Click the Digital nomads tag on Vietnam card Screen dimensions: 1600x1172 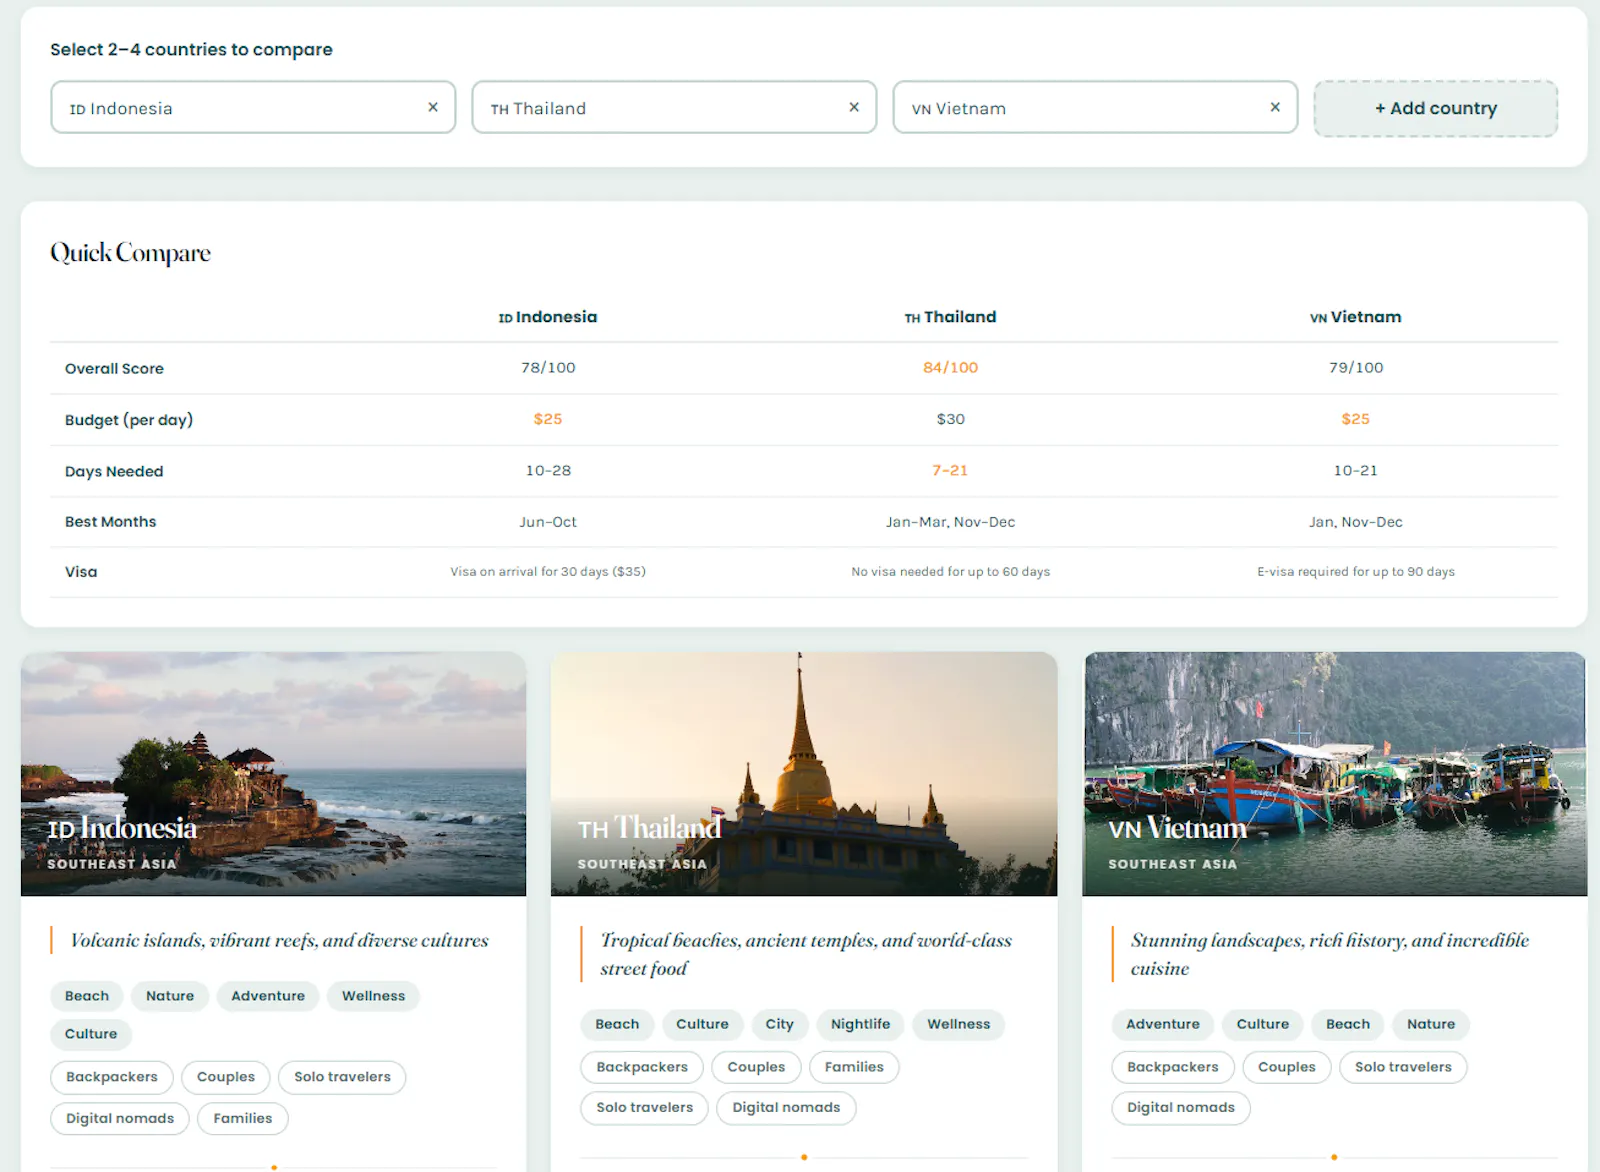pyautogui.click(x=1181, y=1107)
